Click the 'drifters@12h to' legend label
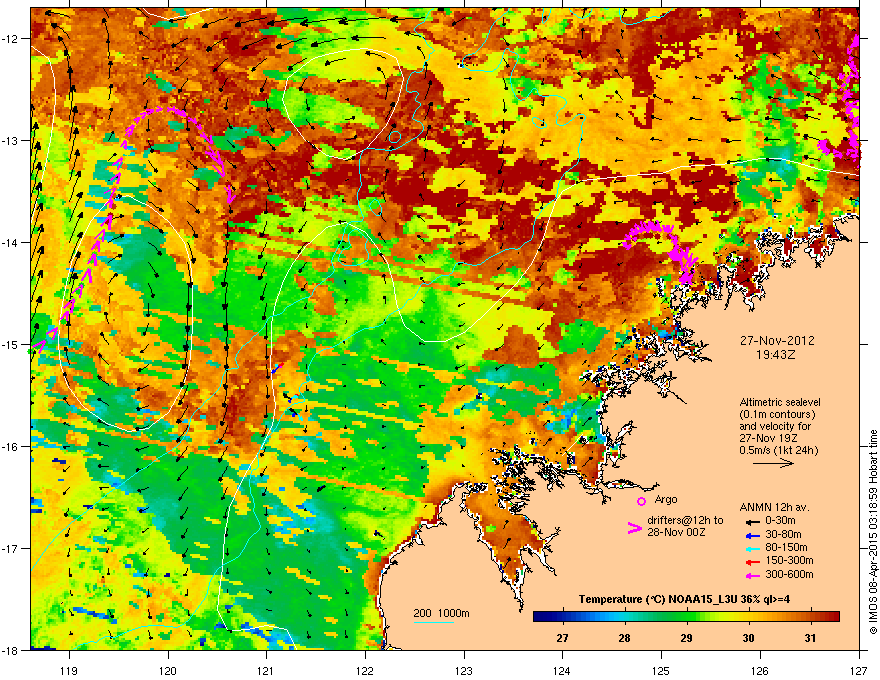Screen dimensions: 880x680 685,520
